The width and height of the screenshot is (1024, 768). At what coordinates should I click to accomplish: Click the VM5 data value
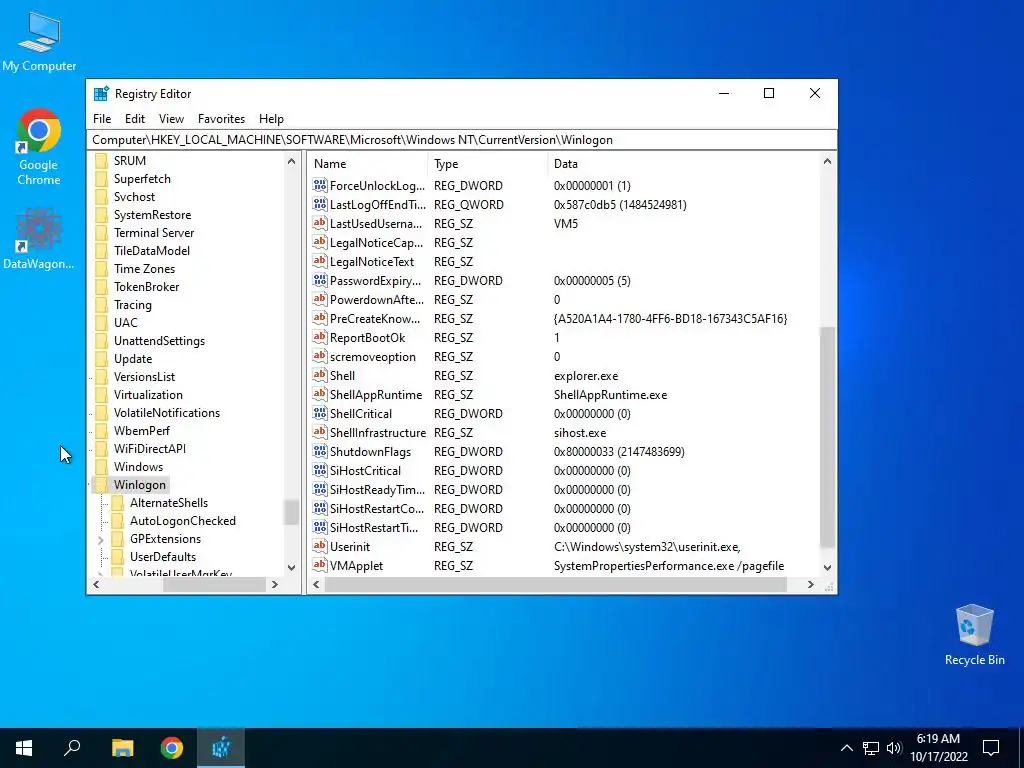click(x=566, y=223)
